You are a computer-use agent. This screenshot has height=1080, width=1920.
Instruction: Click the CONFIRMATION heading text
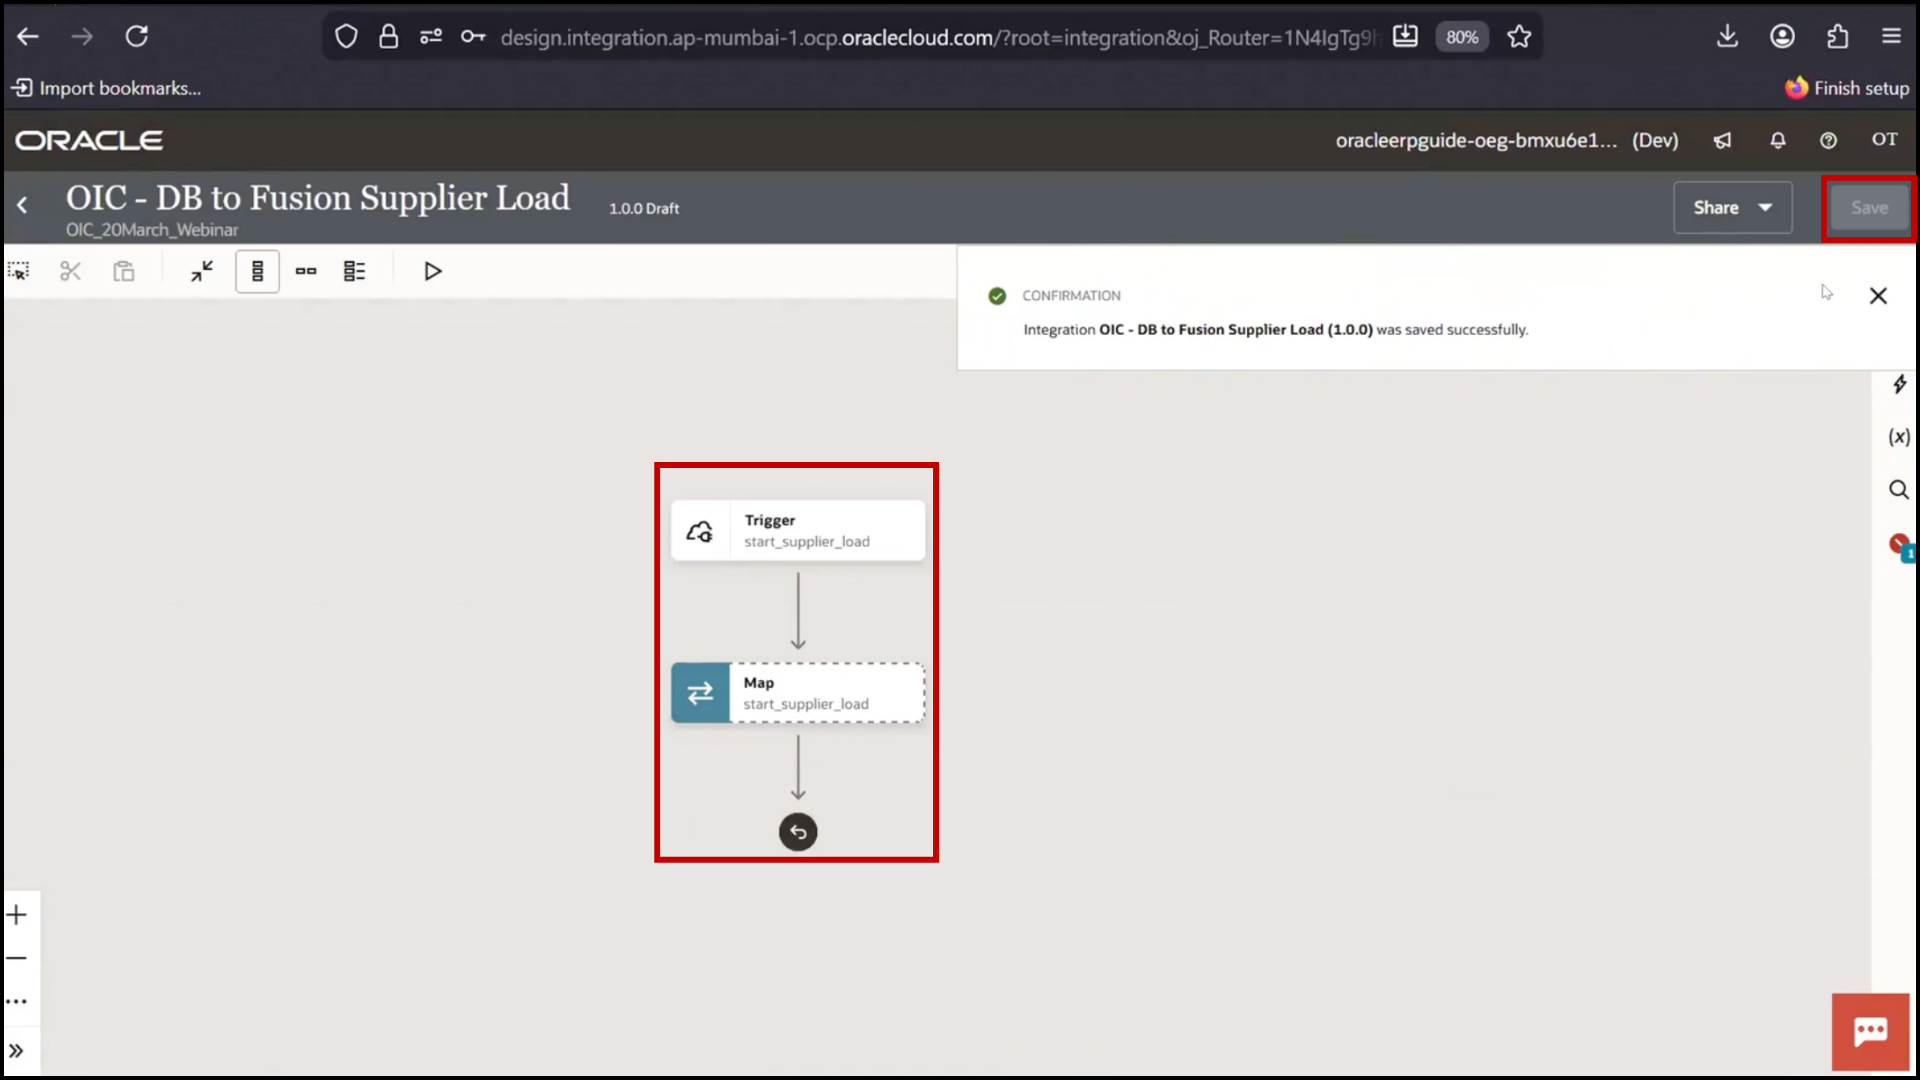coord(1071,296)
